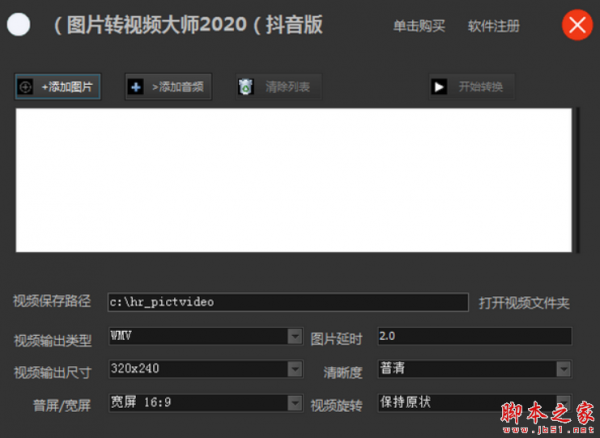Click the crosshair icon of 添加图片
The image size is (600, 438).
pos(26,87)
